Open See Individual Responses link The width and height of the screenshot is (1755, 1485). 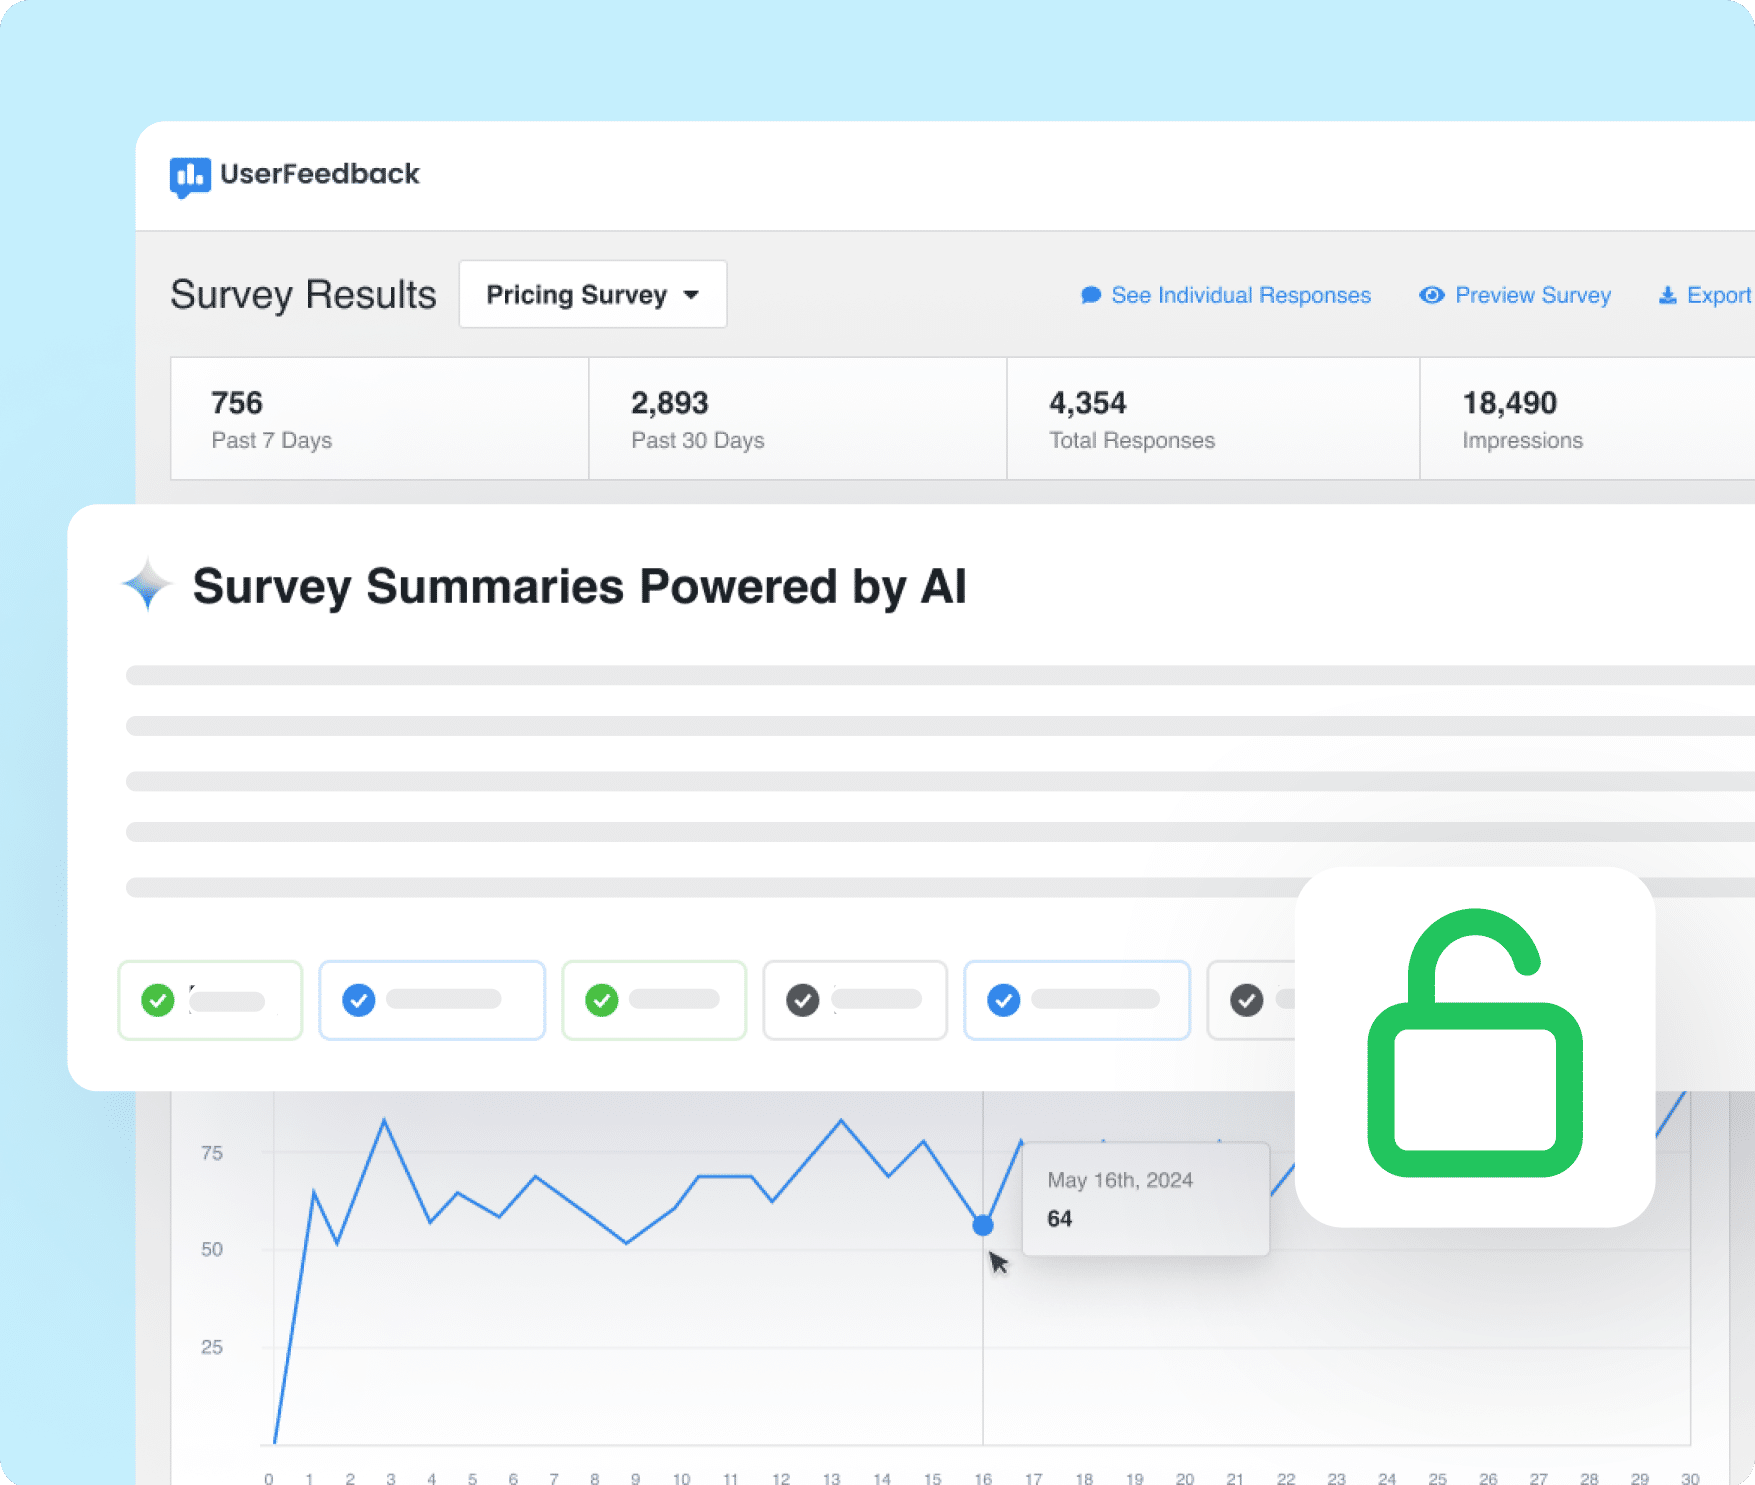(1226, 295)
